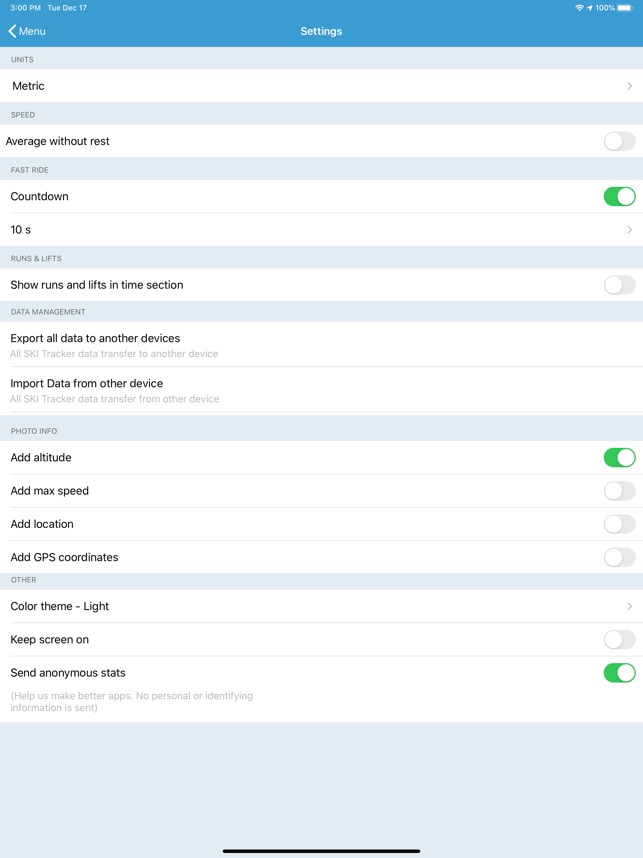Go back to Menu
Image resolution: width=643 pixels, height=858 pixels.
32,31
